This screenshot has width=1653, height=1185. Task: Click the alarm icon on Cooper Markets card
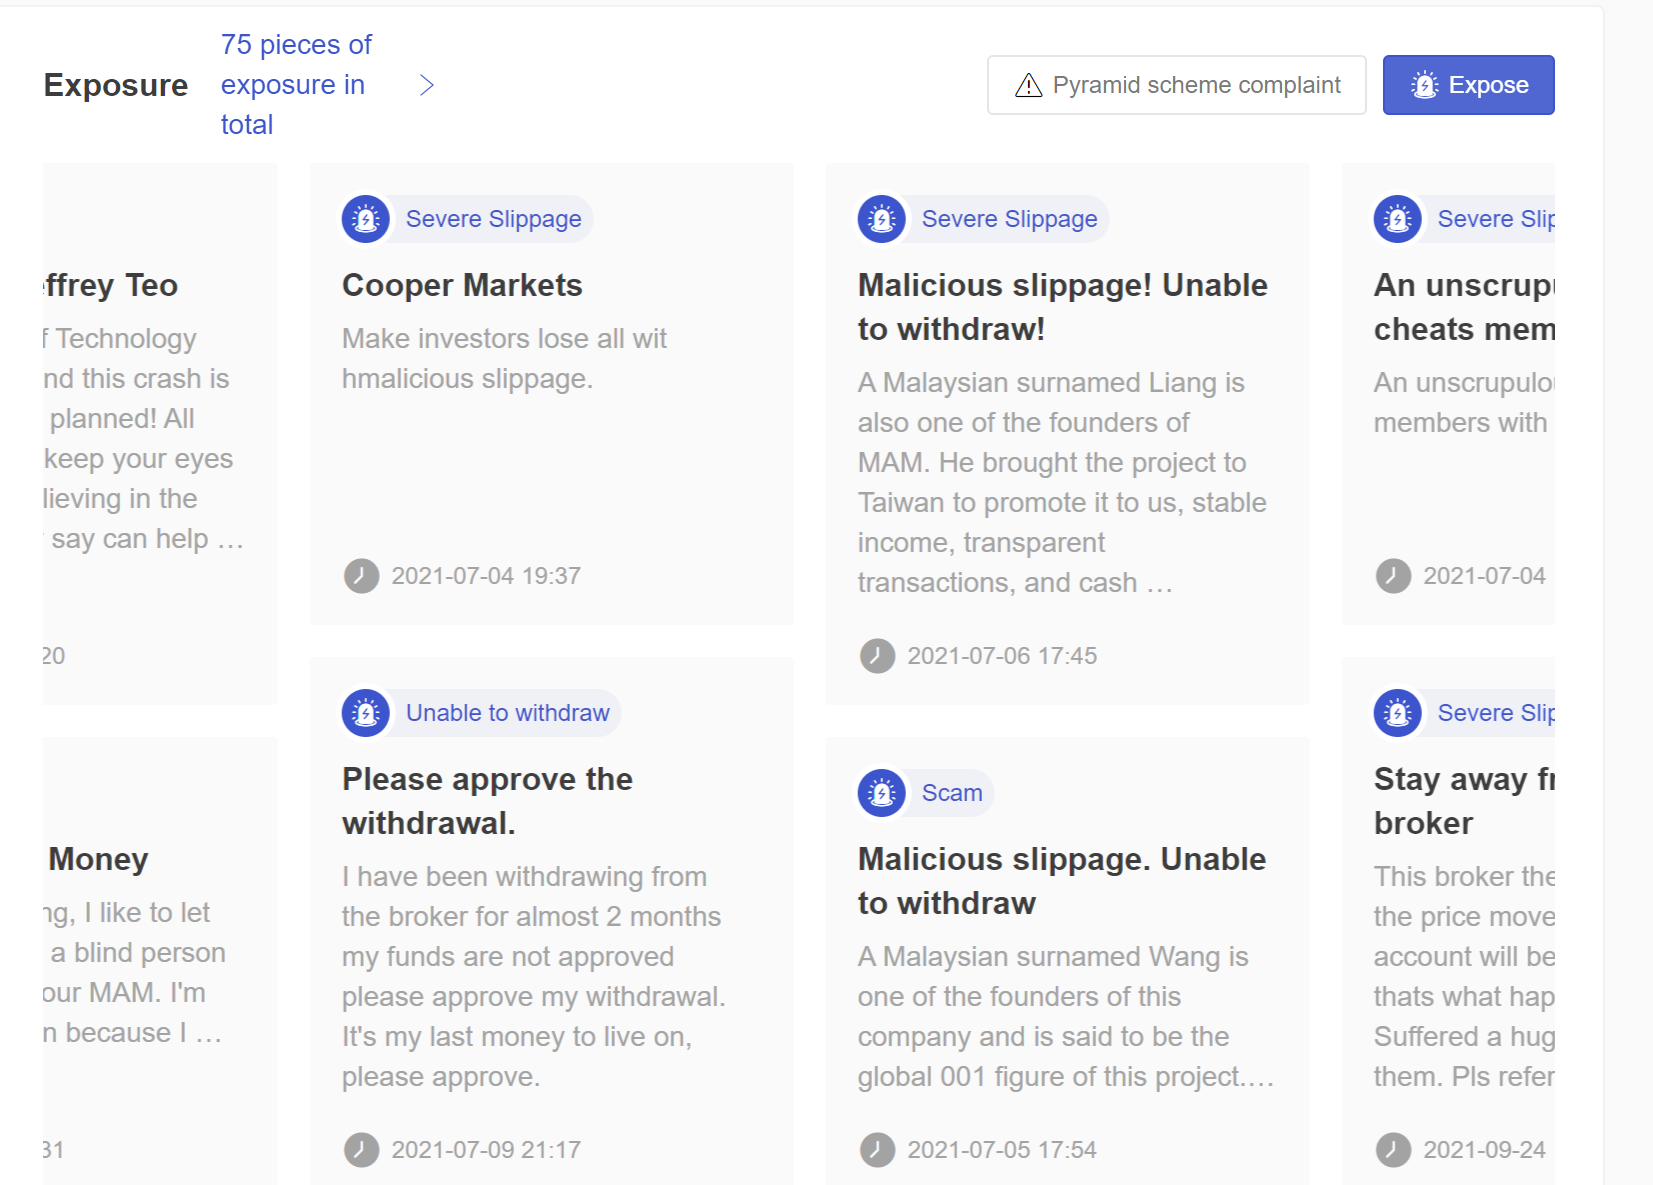coord(366,219)
